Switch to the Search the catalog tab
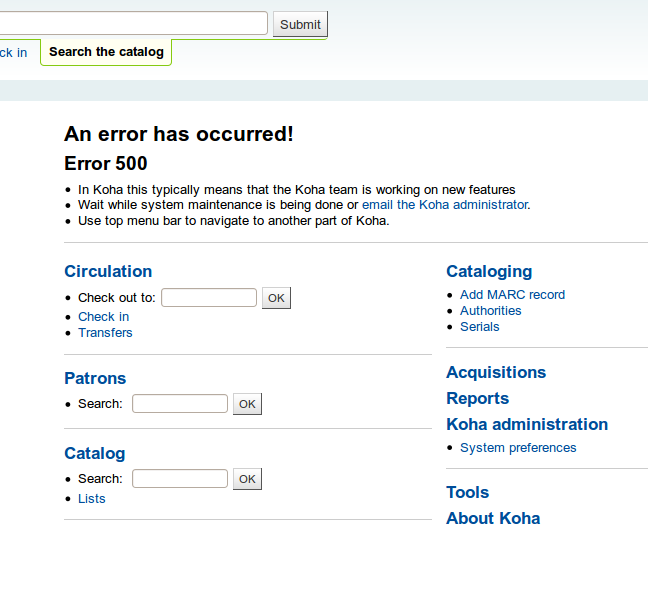 click(x=106, y=52)
